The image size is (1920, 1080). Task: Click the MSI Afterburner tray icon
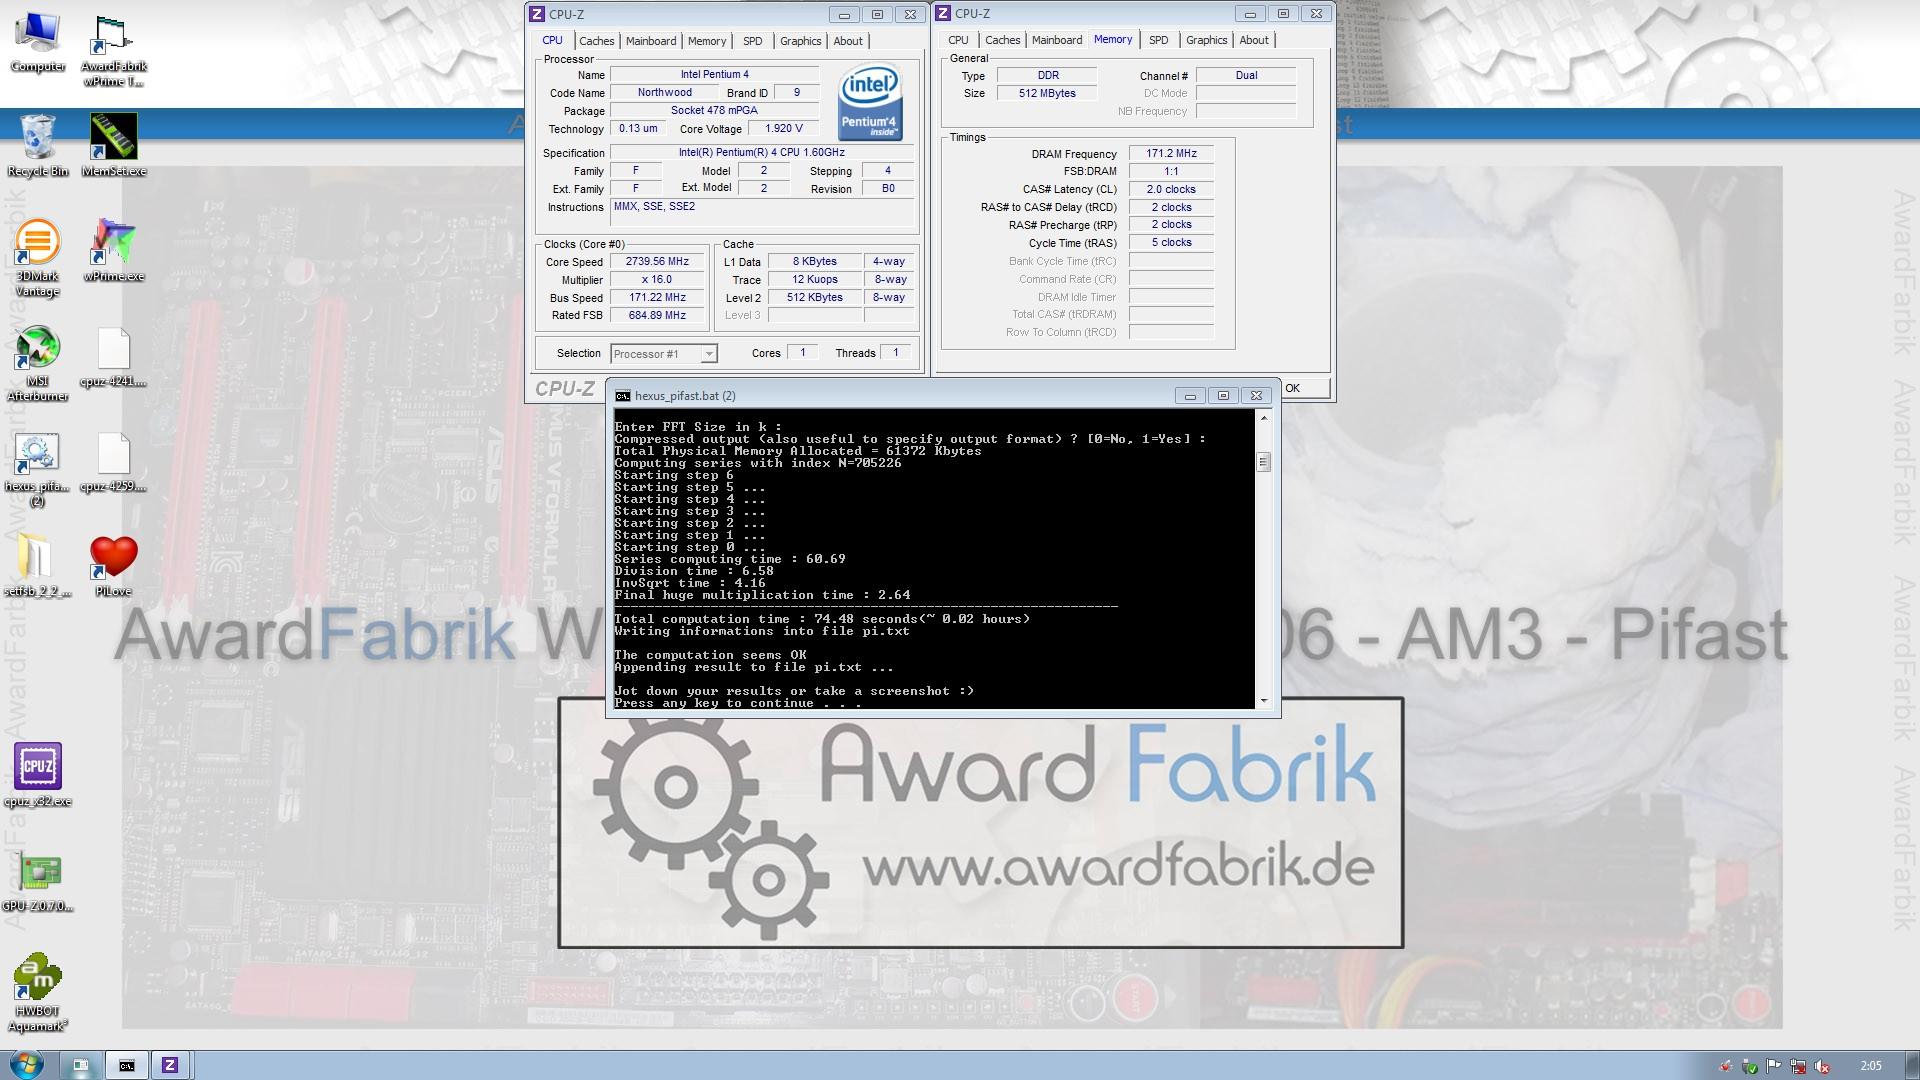coord(1726,1066)
